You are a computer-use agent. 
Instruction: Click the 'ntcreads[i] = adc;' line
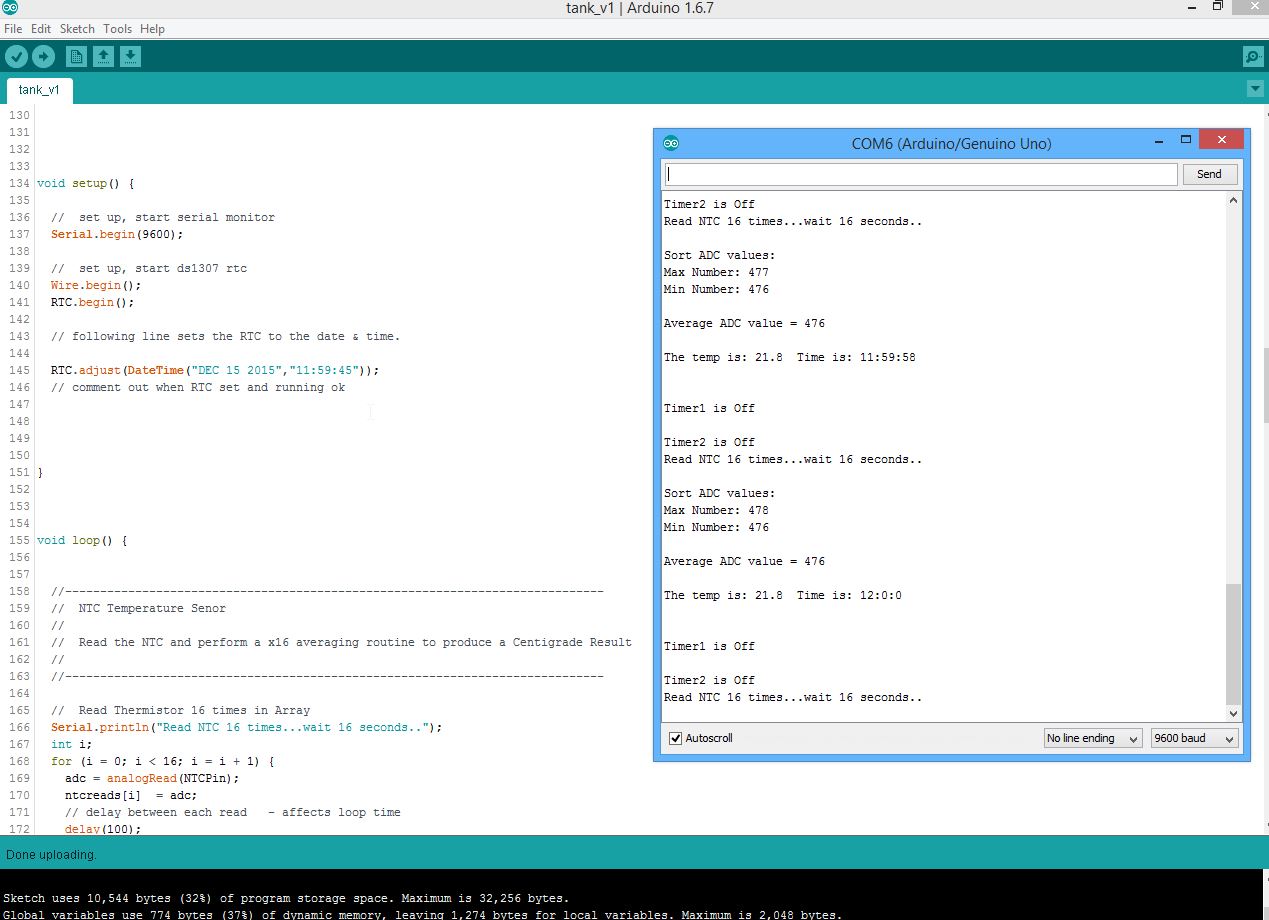[x=131, y=795]
